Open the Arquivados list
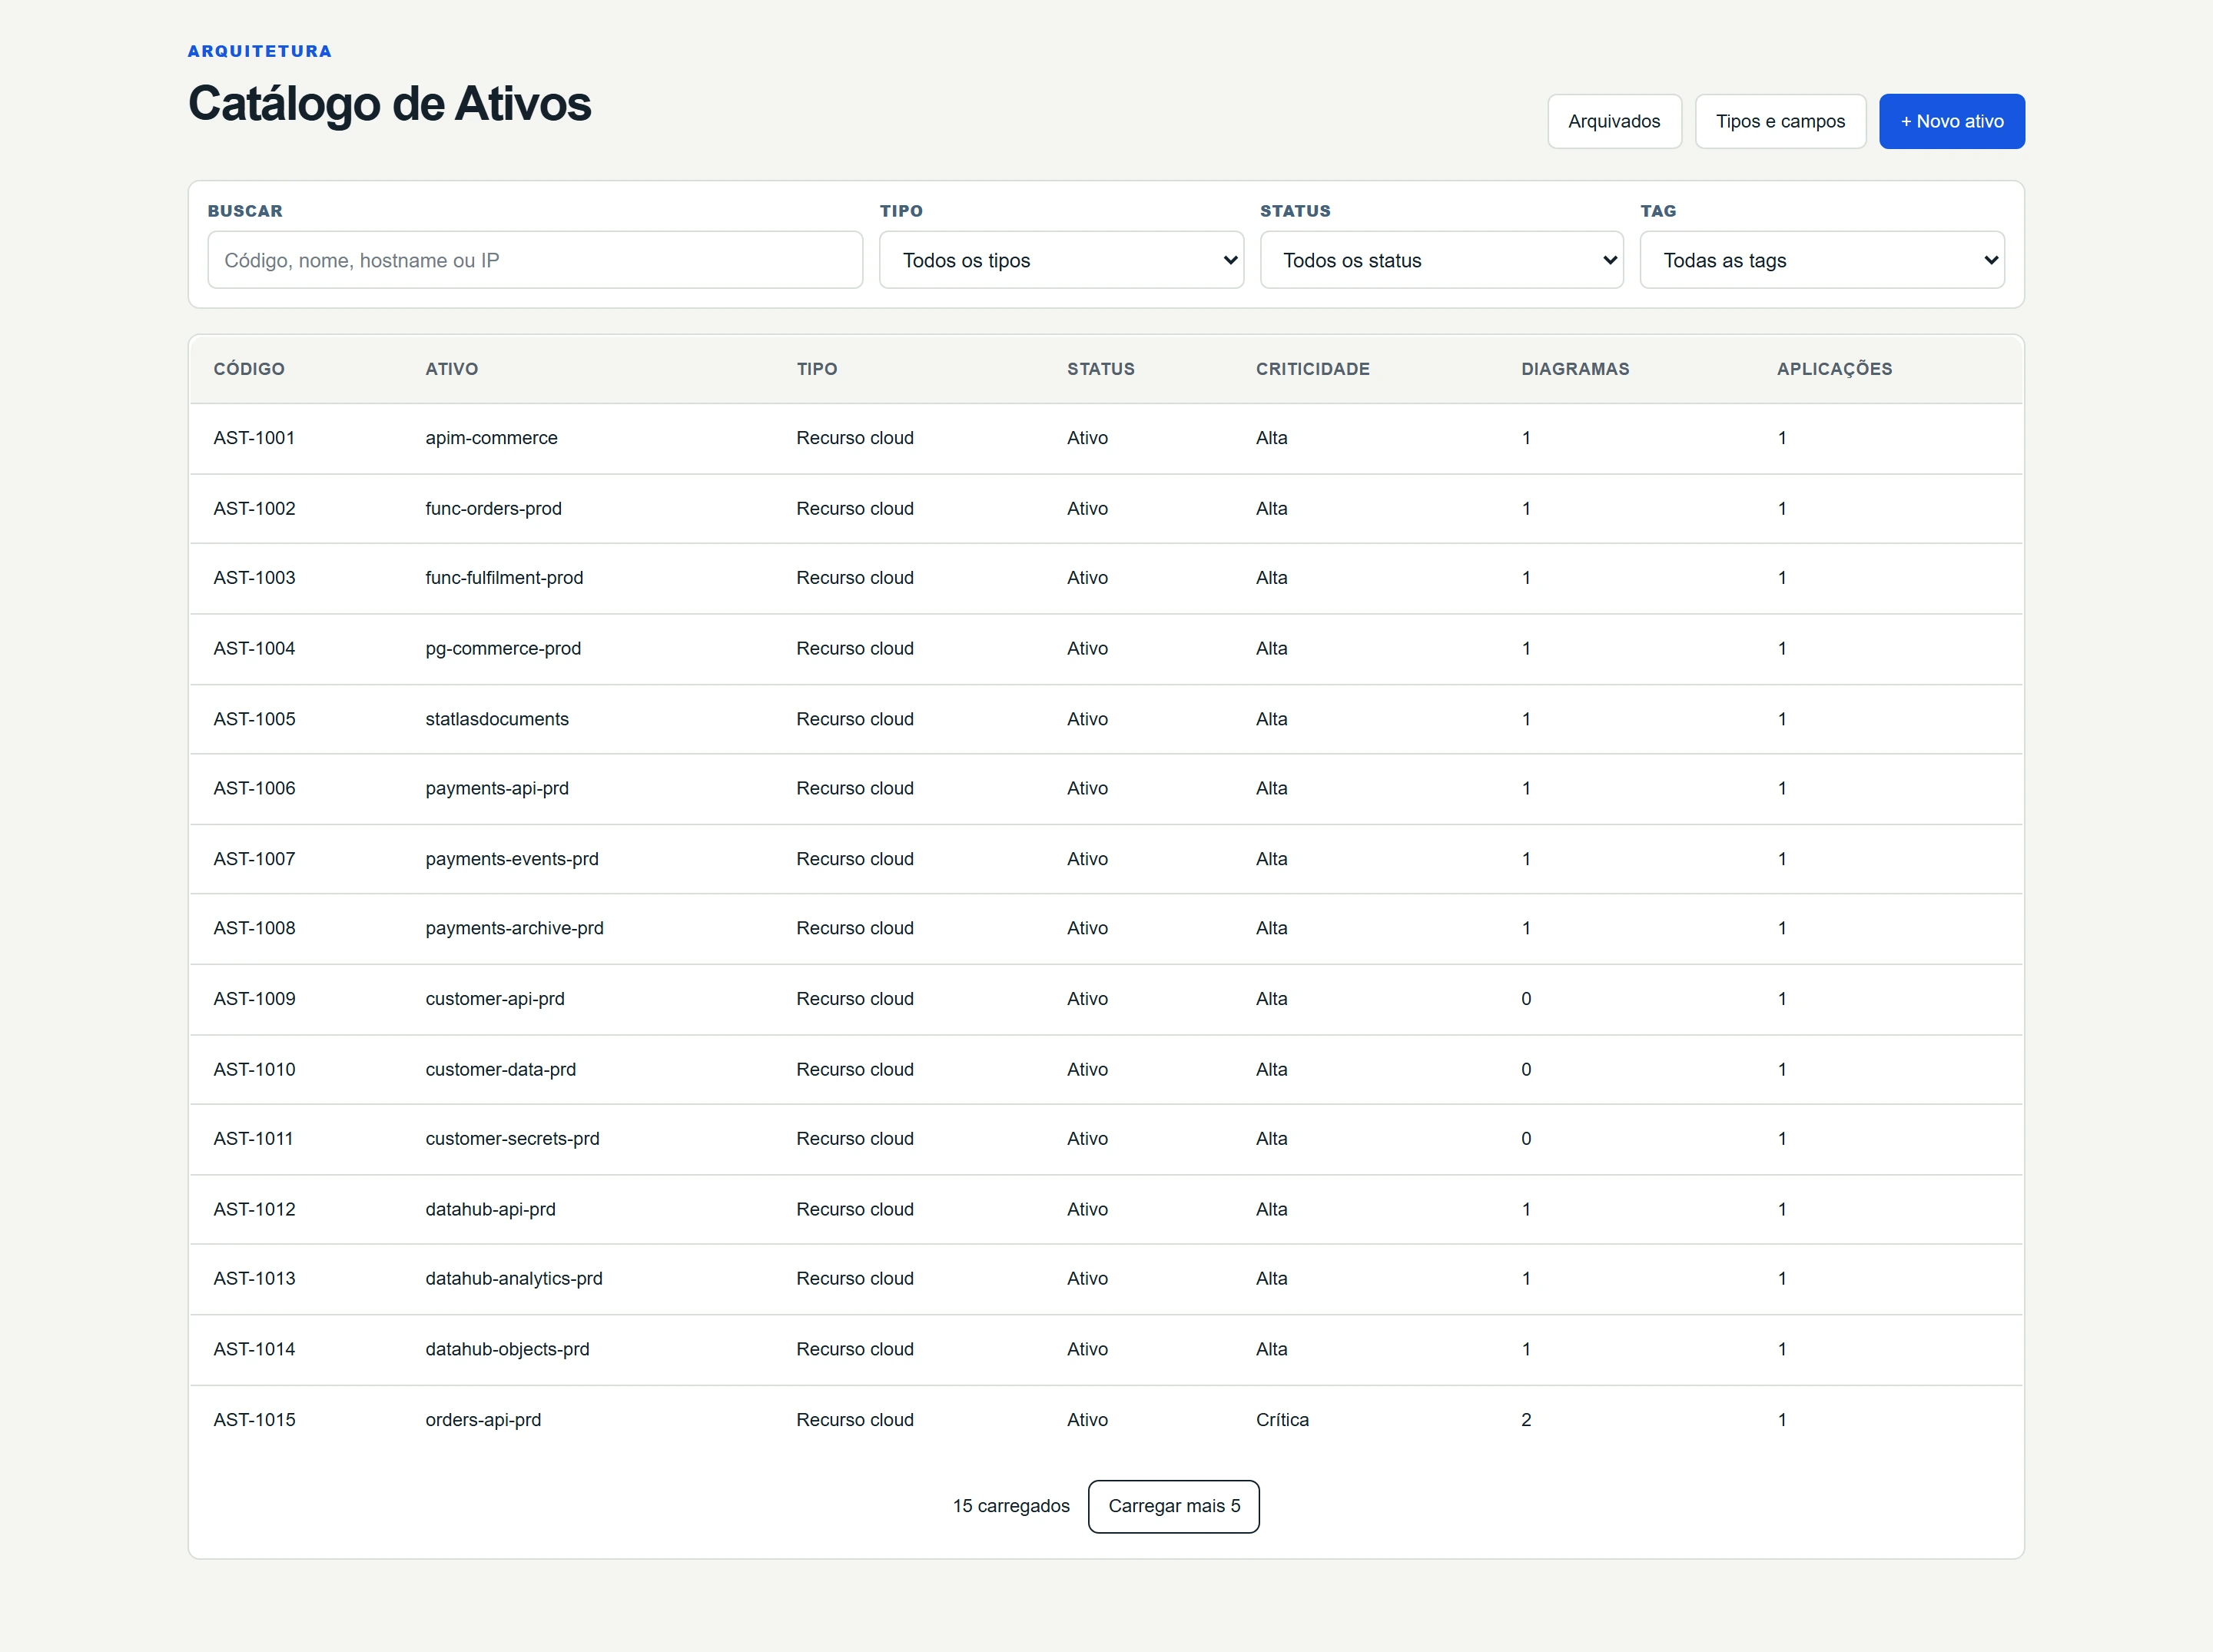2213x1652 pixels. [1614, 121]
